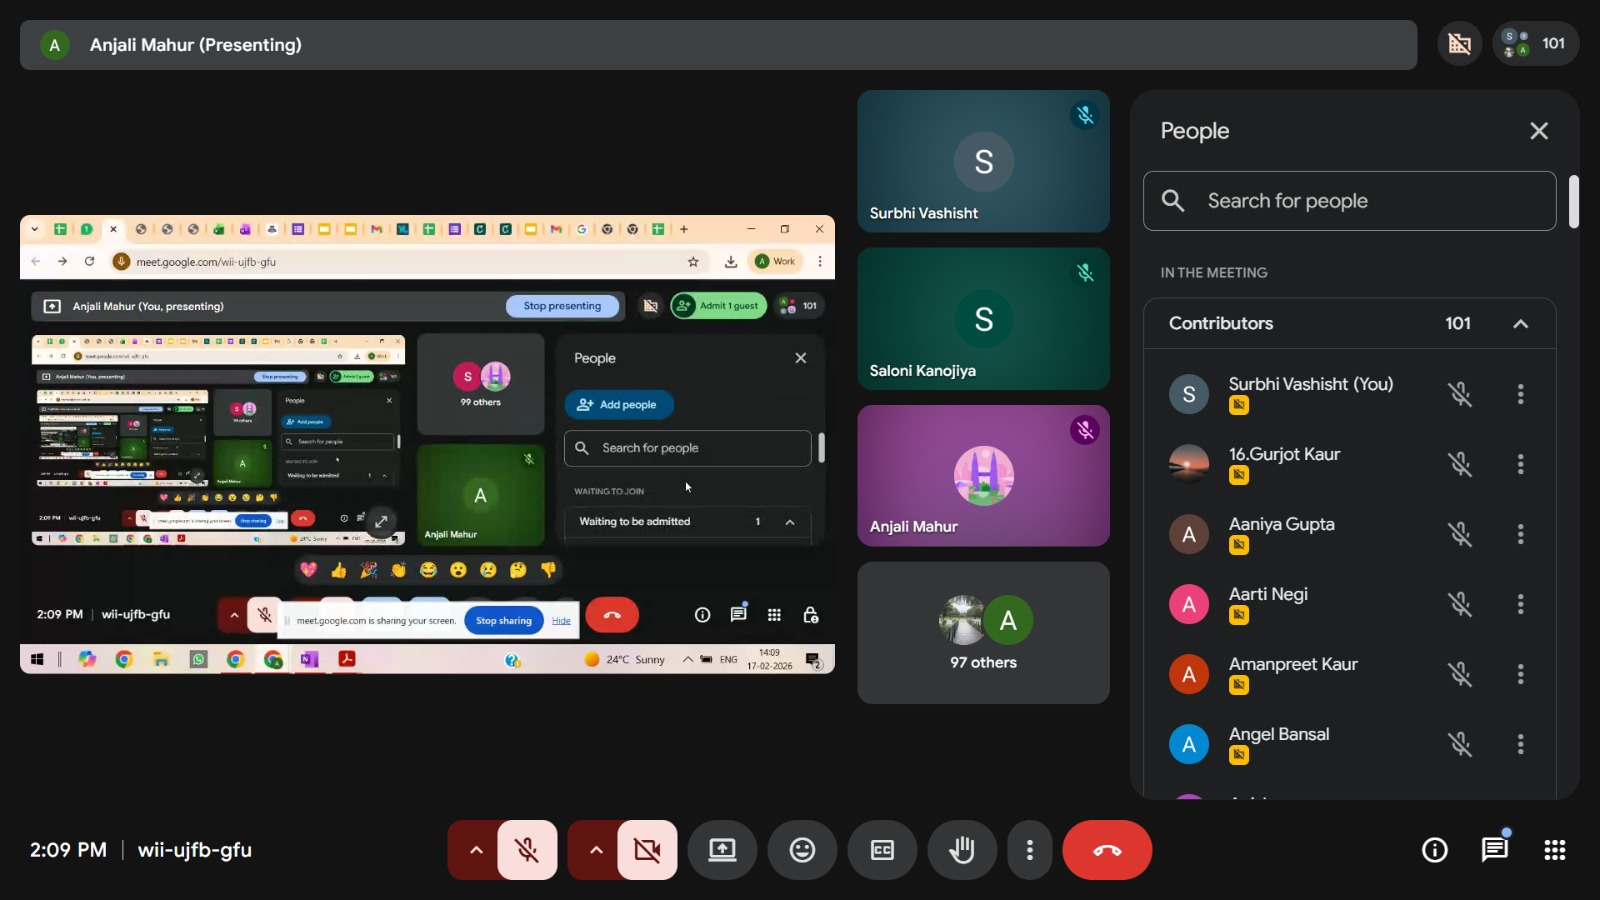Close the People side panel
Screen dimensions: 1600x900
tap(1538, 131)
